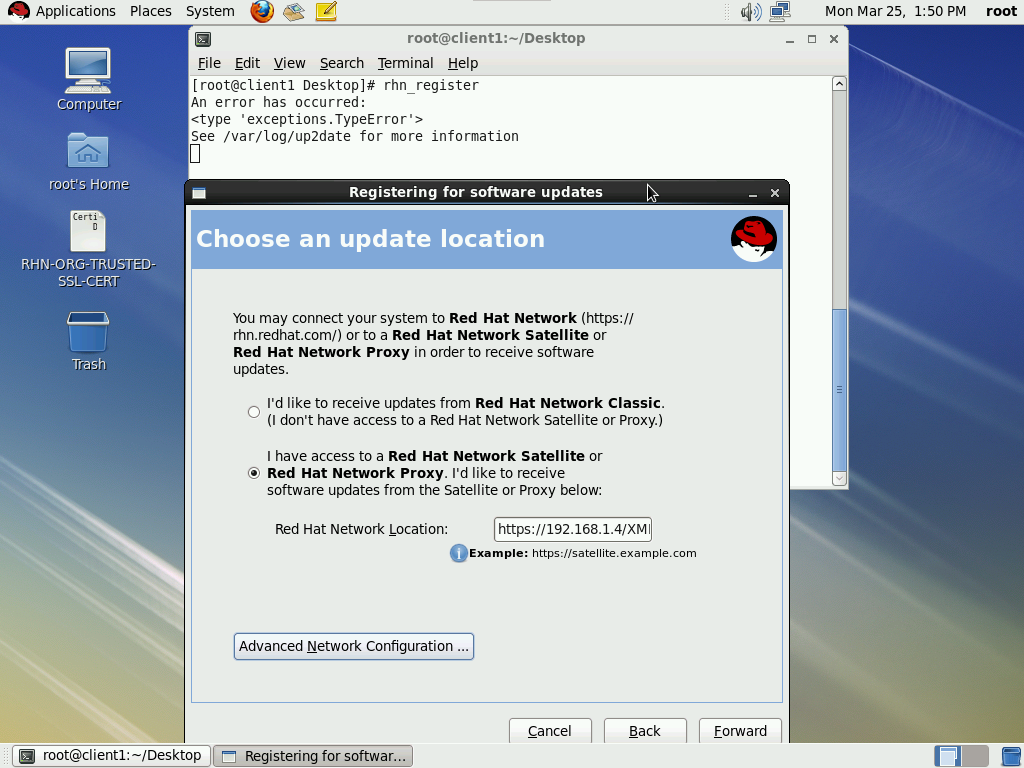
Task: Click the terminal scrollbar down arrow
Action: 840,479
